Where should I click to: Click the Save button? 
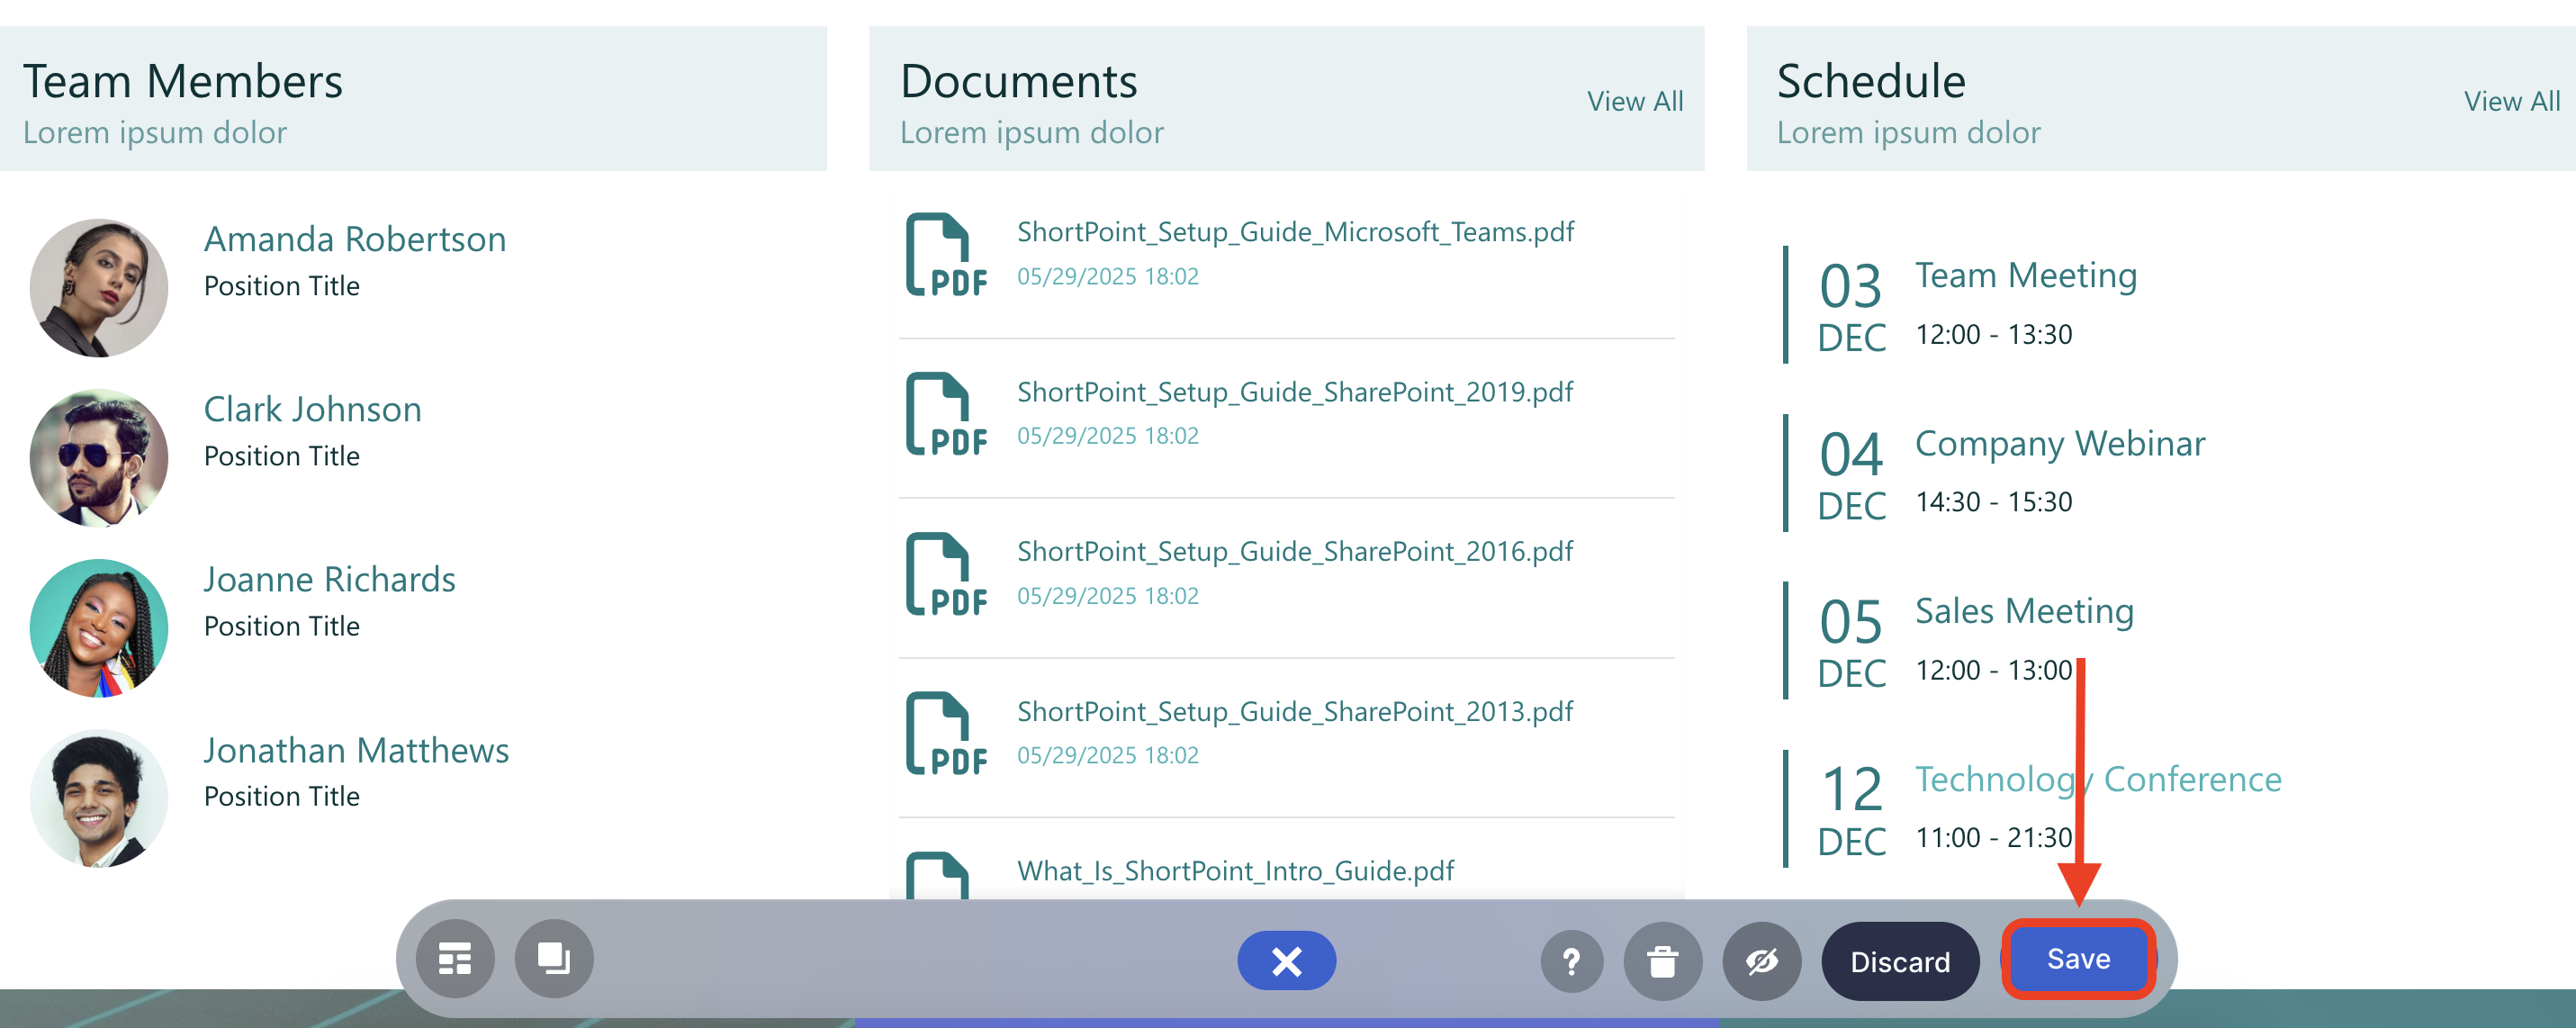pos(2077,959)
